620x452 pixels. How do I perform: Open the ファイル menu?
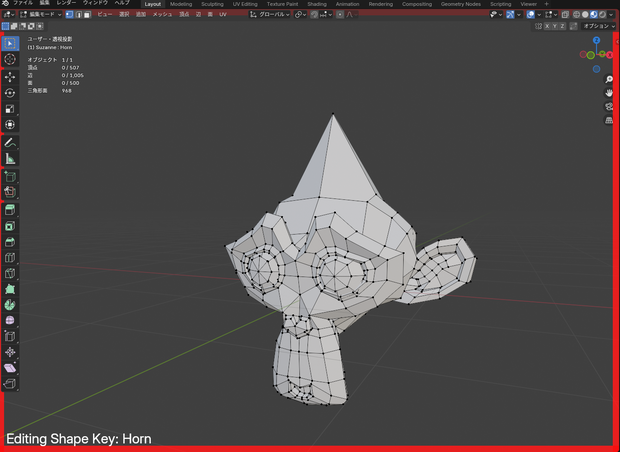23,3
